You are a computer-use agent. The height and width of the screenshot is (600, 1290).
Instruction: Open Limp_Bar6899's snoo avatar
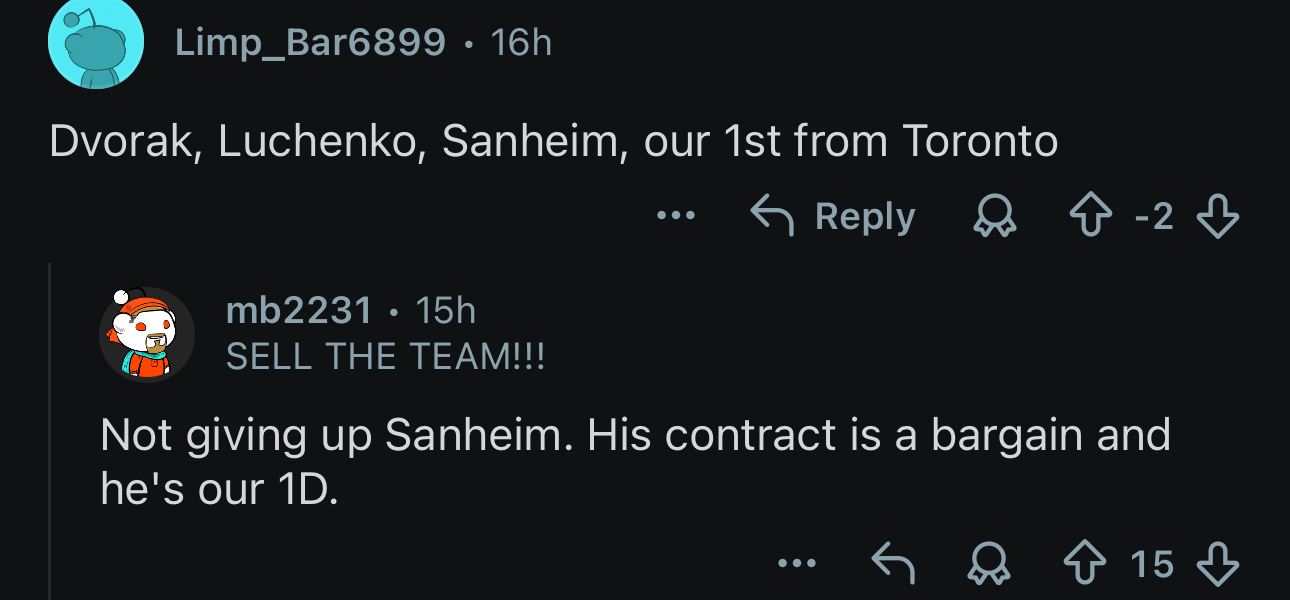(96, 43)
